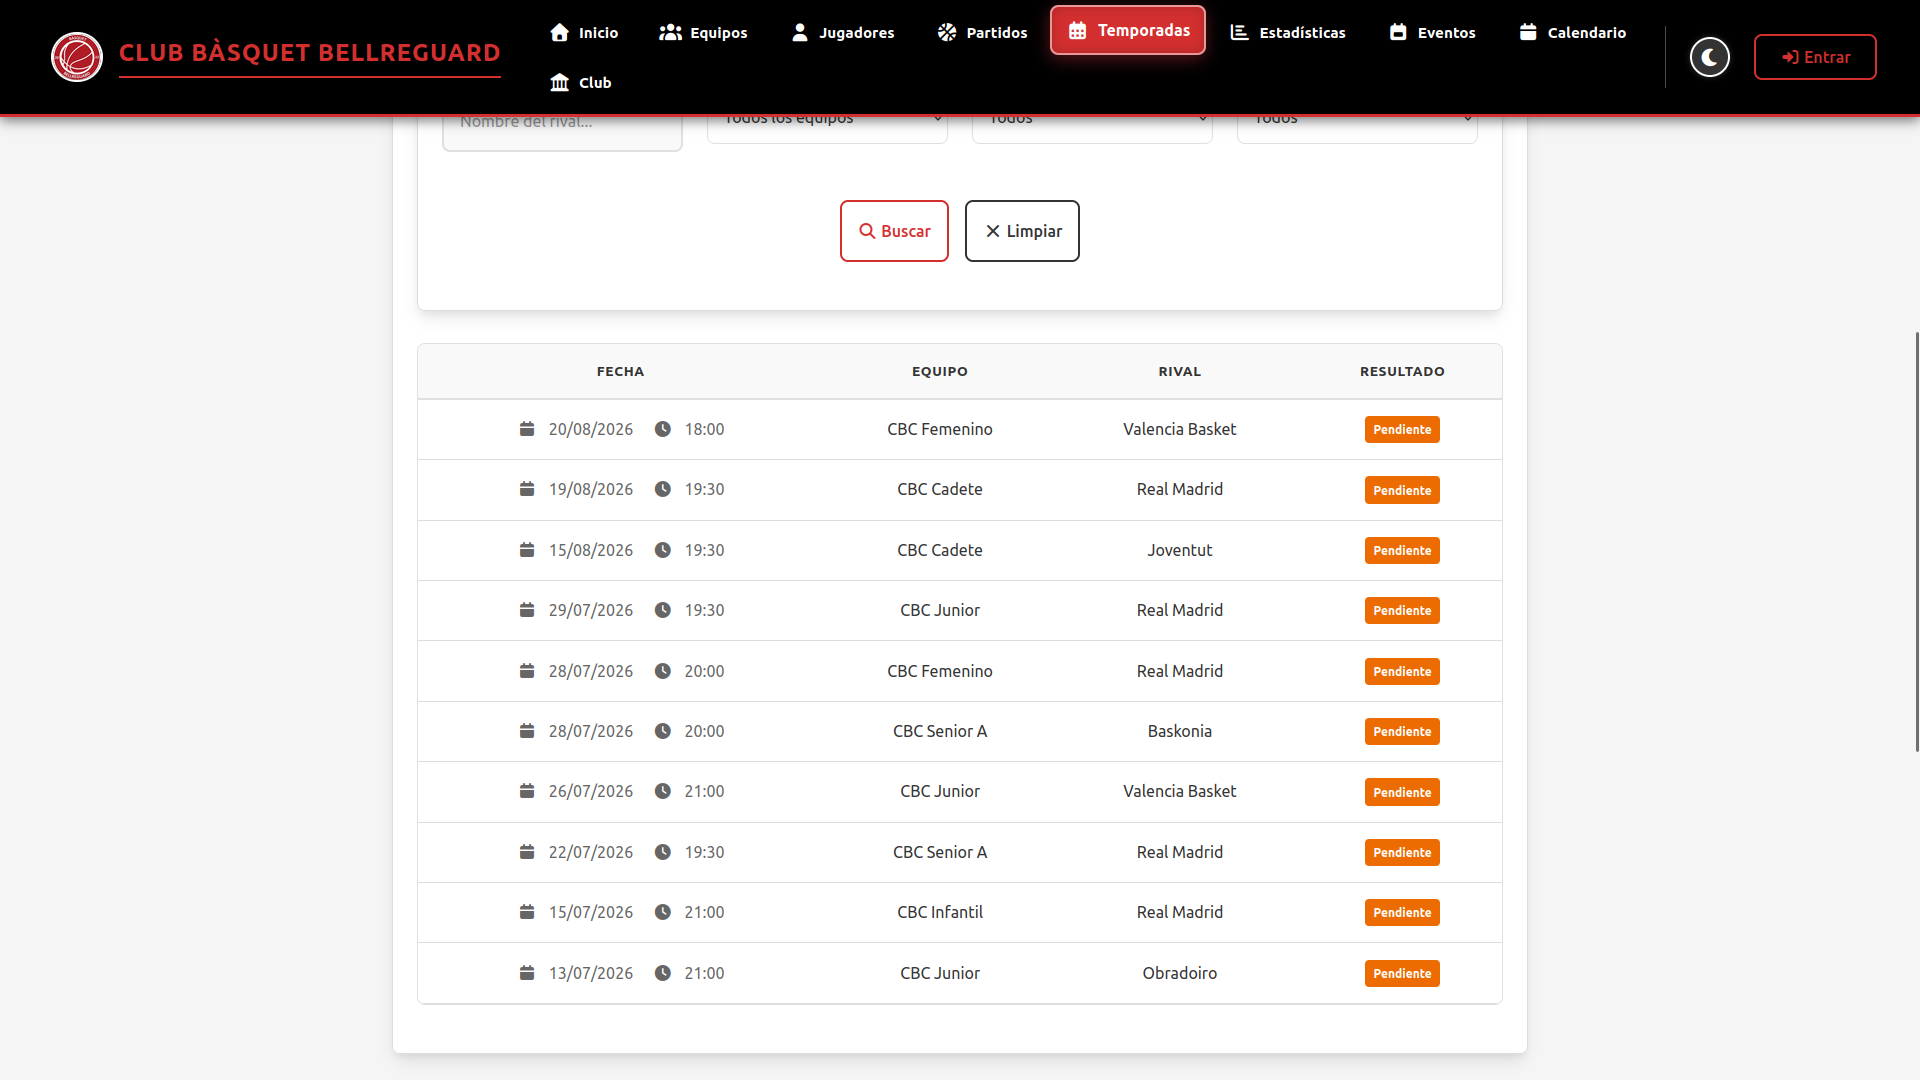
Task: Focus the rival name input field
Action: pyautogui.click(x=562, y=130)
